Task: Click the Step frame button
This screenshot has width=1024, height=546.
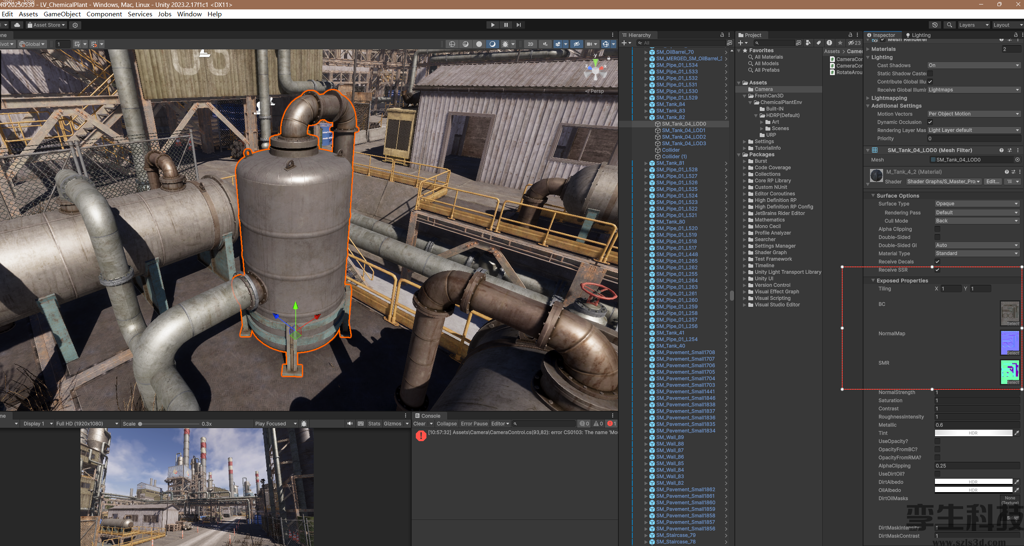Action: click(x=519, y=25)
